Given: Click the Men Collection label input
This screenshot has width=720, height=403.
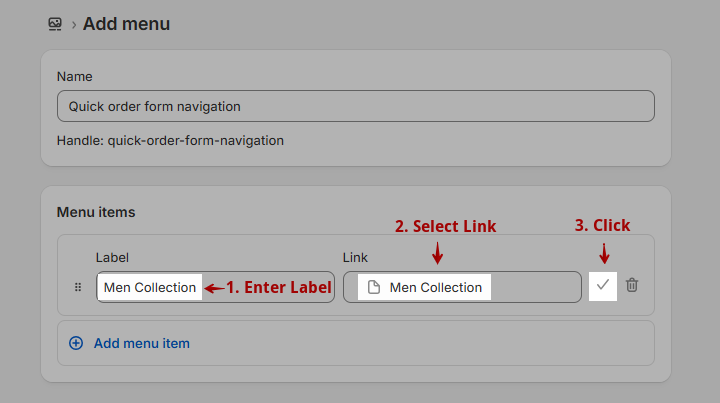Looking at the screenshot, I should [x=215, y=287].
